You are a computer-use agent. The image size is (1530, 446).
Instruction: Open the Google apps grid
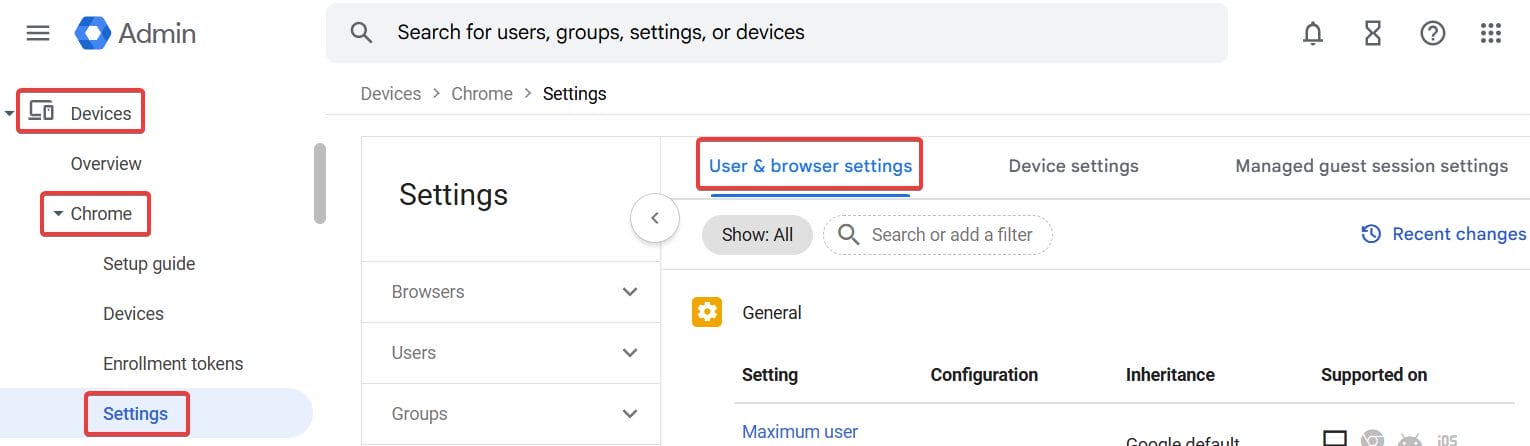1491,33
